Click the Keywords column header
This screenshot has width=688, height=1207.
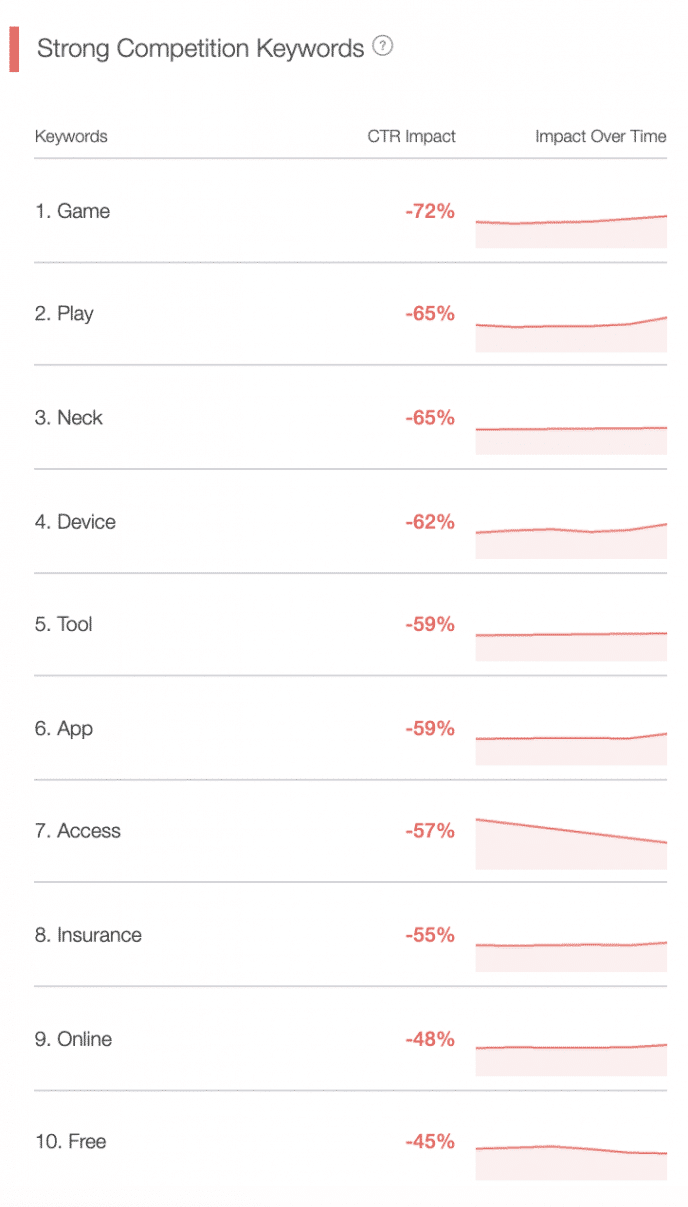pos(71,136)
